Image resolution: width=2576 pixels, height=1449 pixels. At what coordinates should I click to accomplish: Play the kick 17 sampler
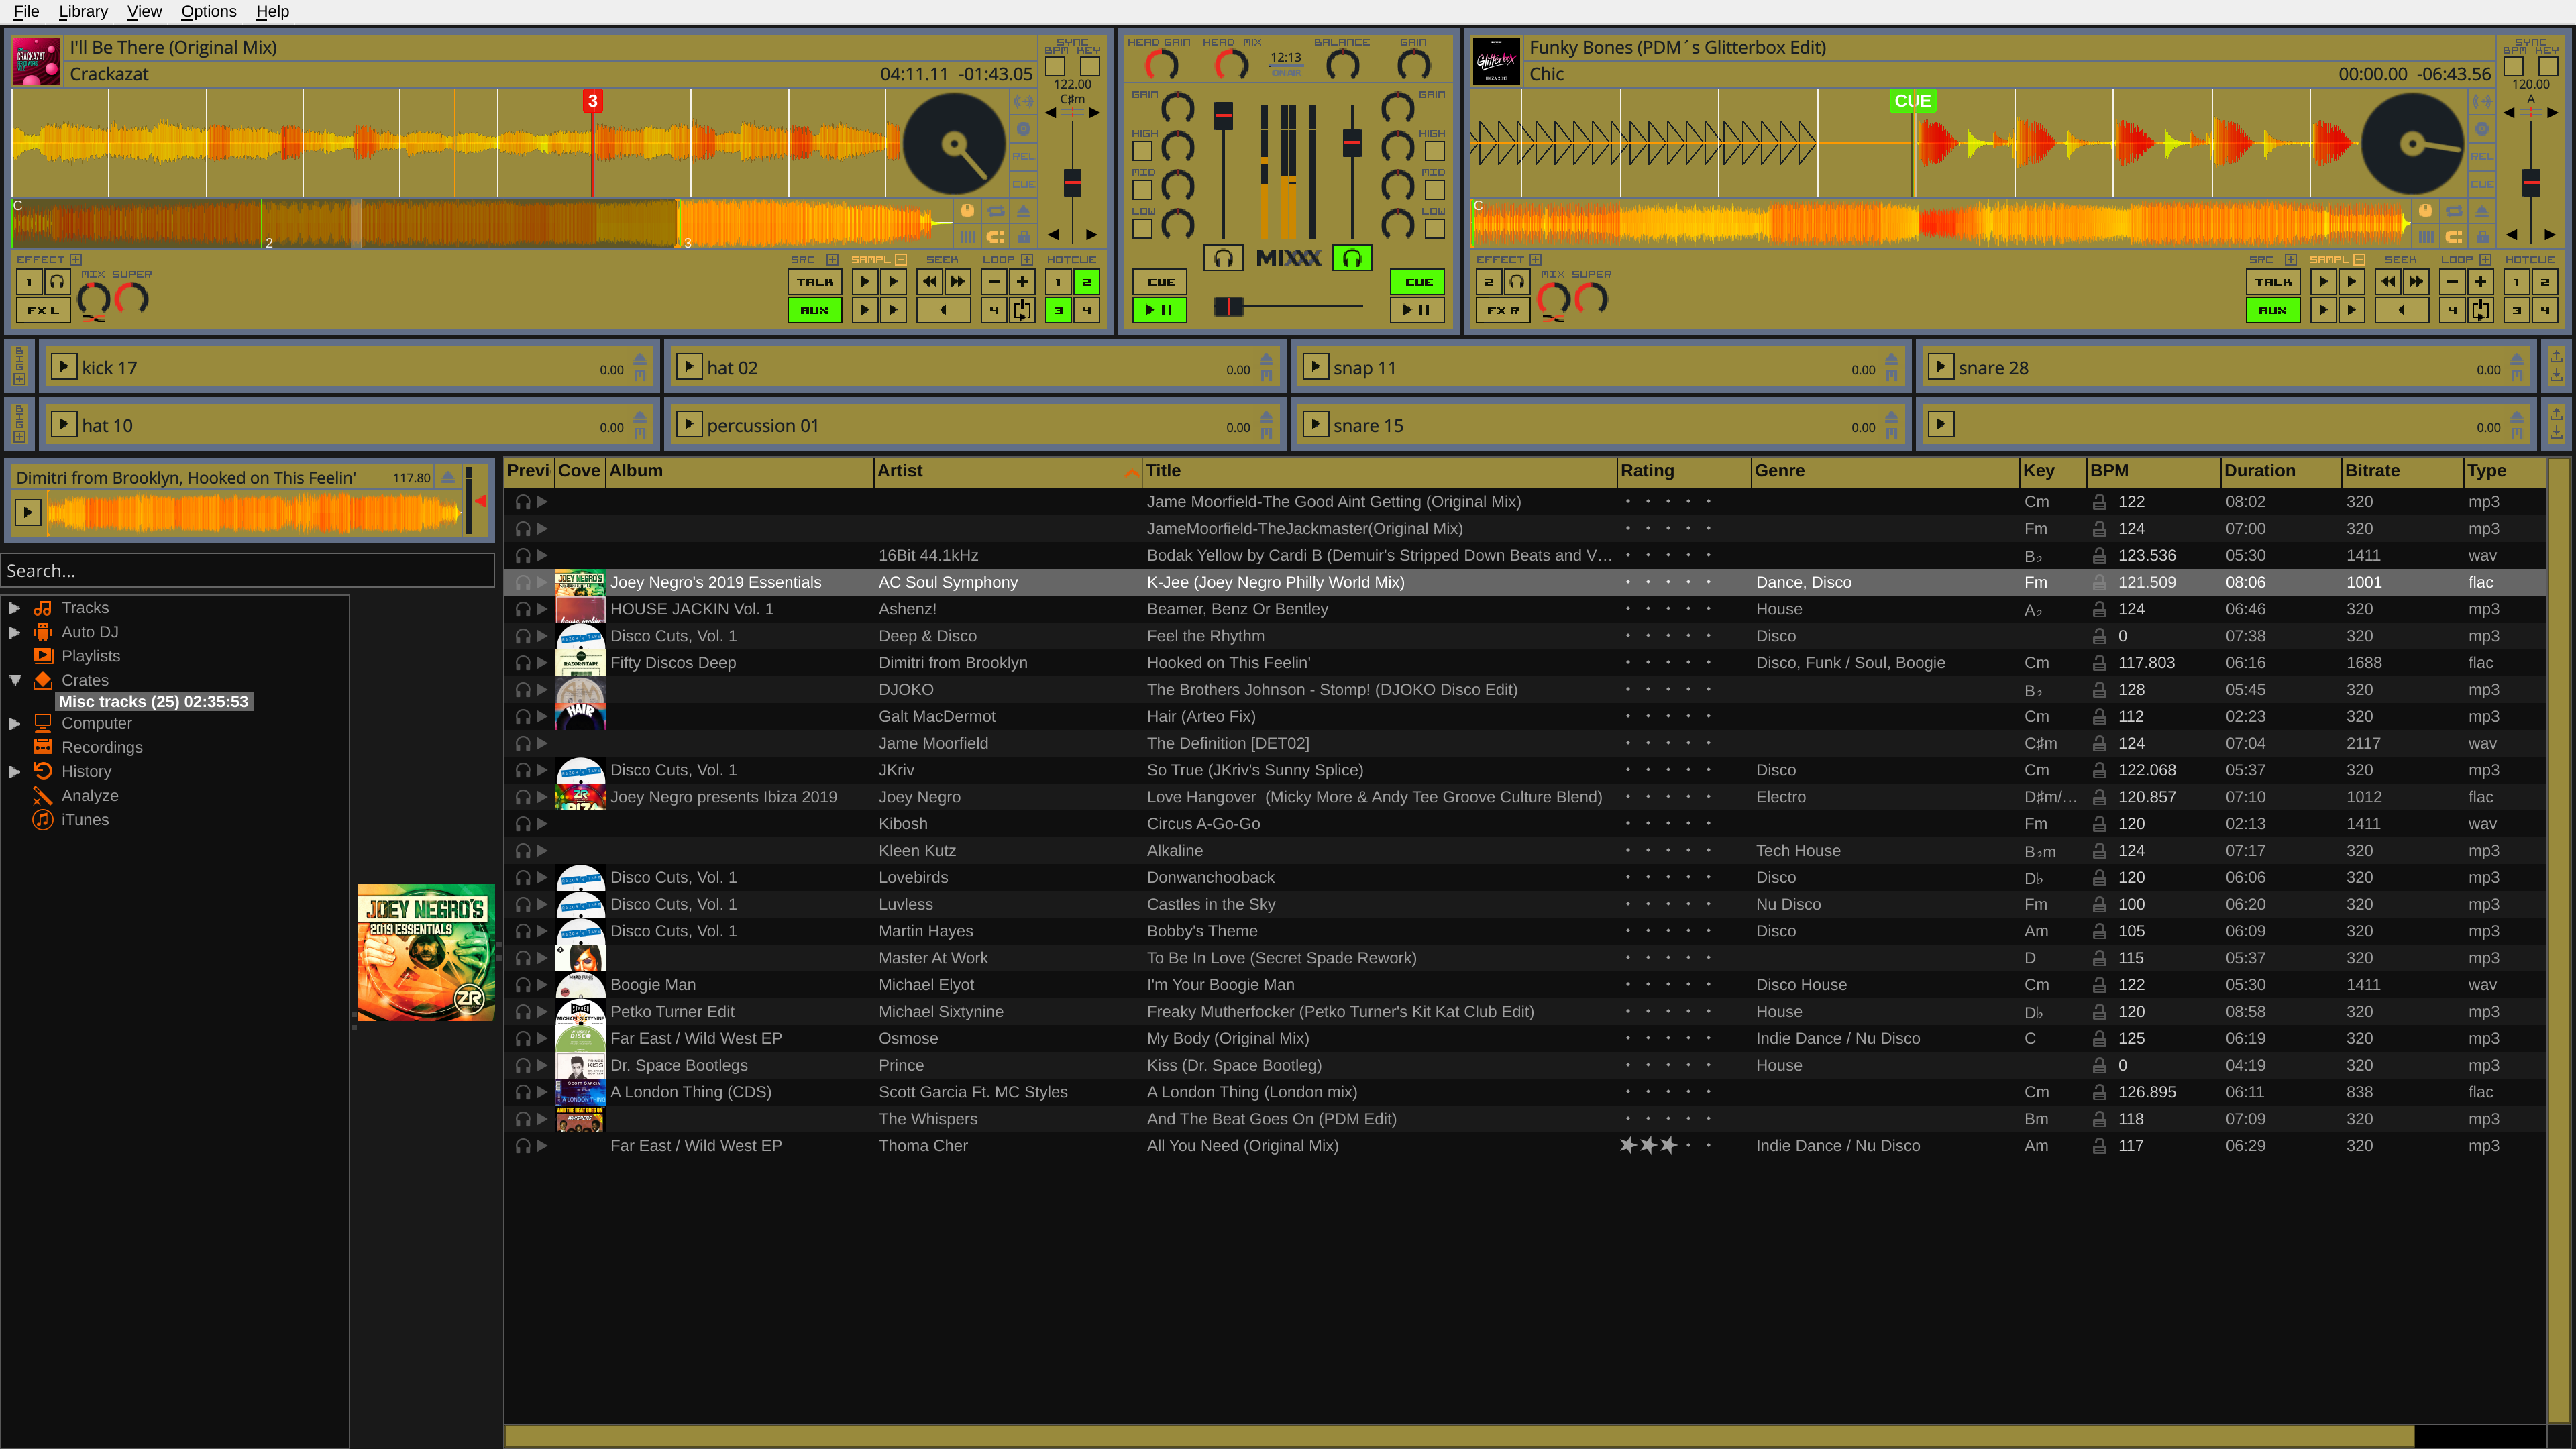63,366
